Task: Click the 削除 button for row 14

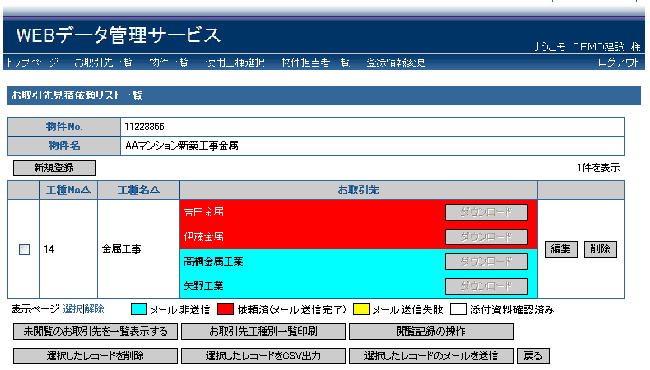Action: point(600,249)
